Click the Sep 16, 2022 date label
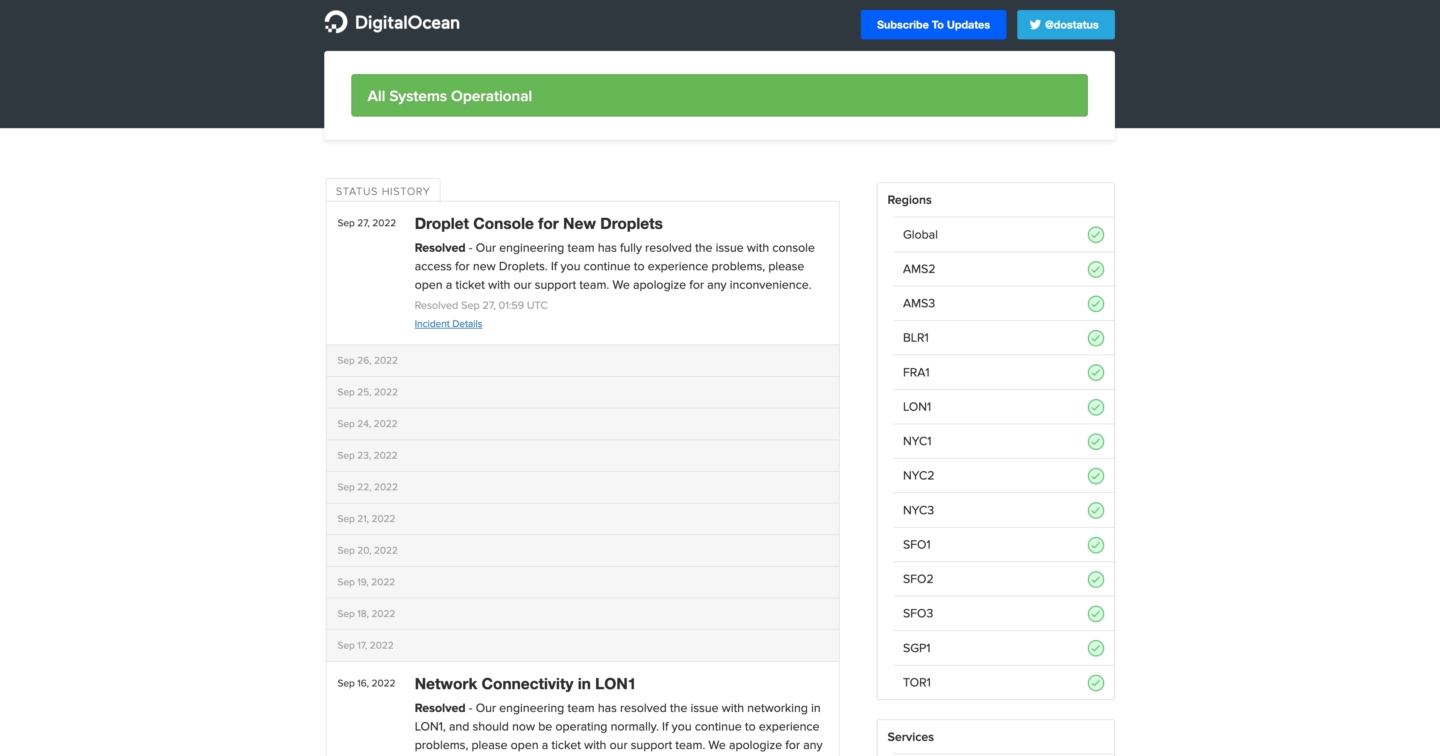1440x756 pixels. (367, 683)
